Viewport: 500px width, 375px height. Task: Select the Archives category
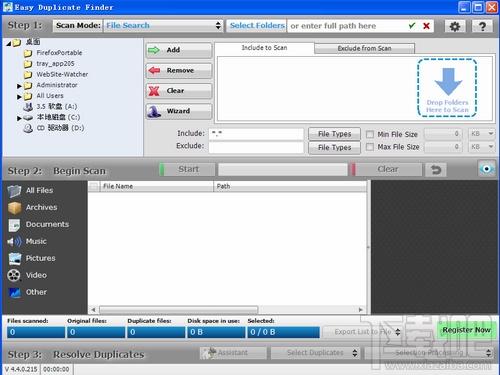33,207
